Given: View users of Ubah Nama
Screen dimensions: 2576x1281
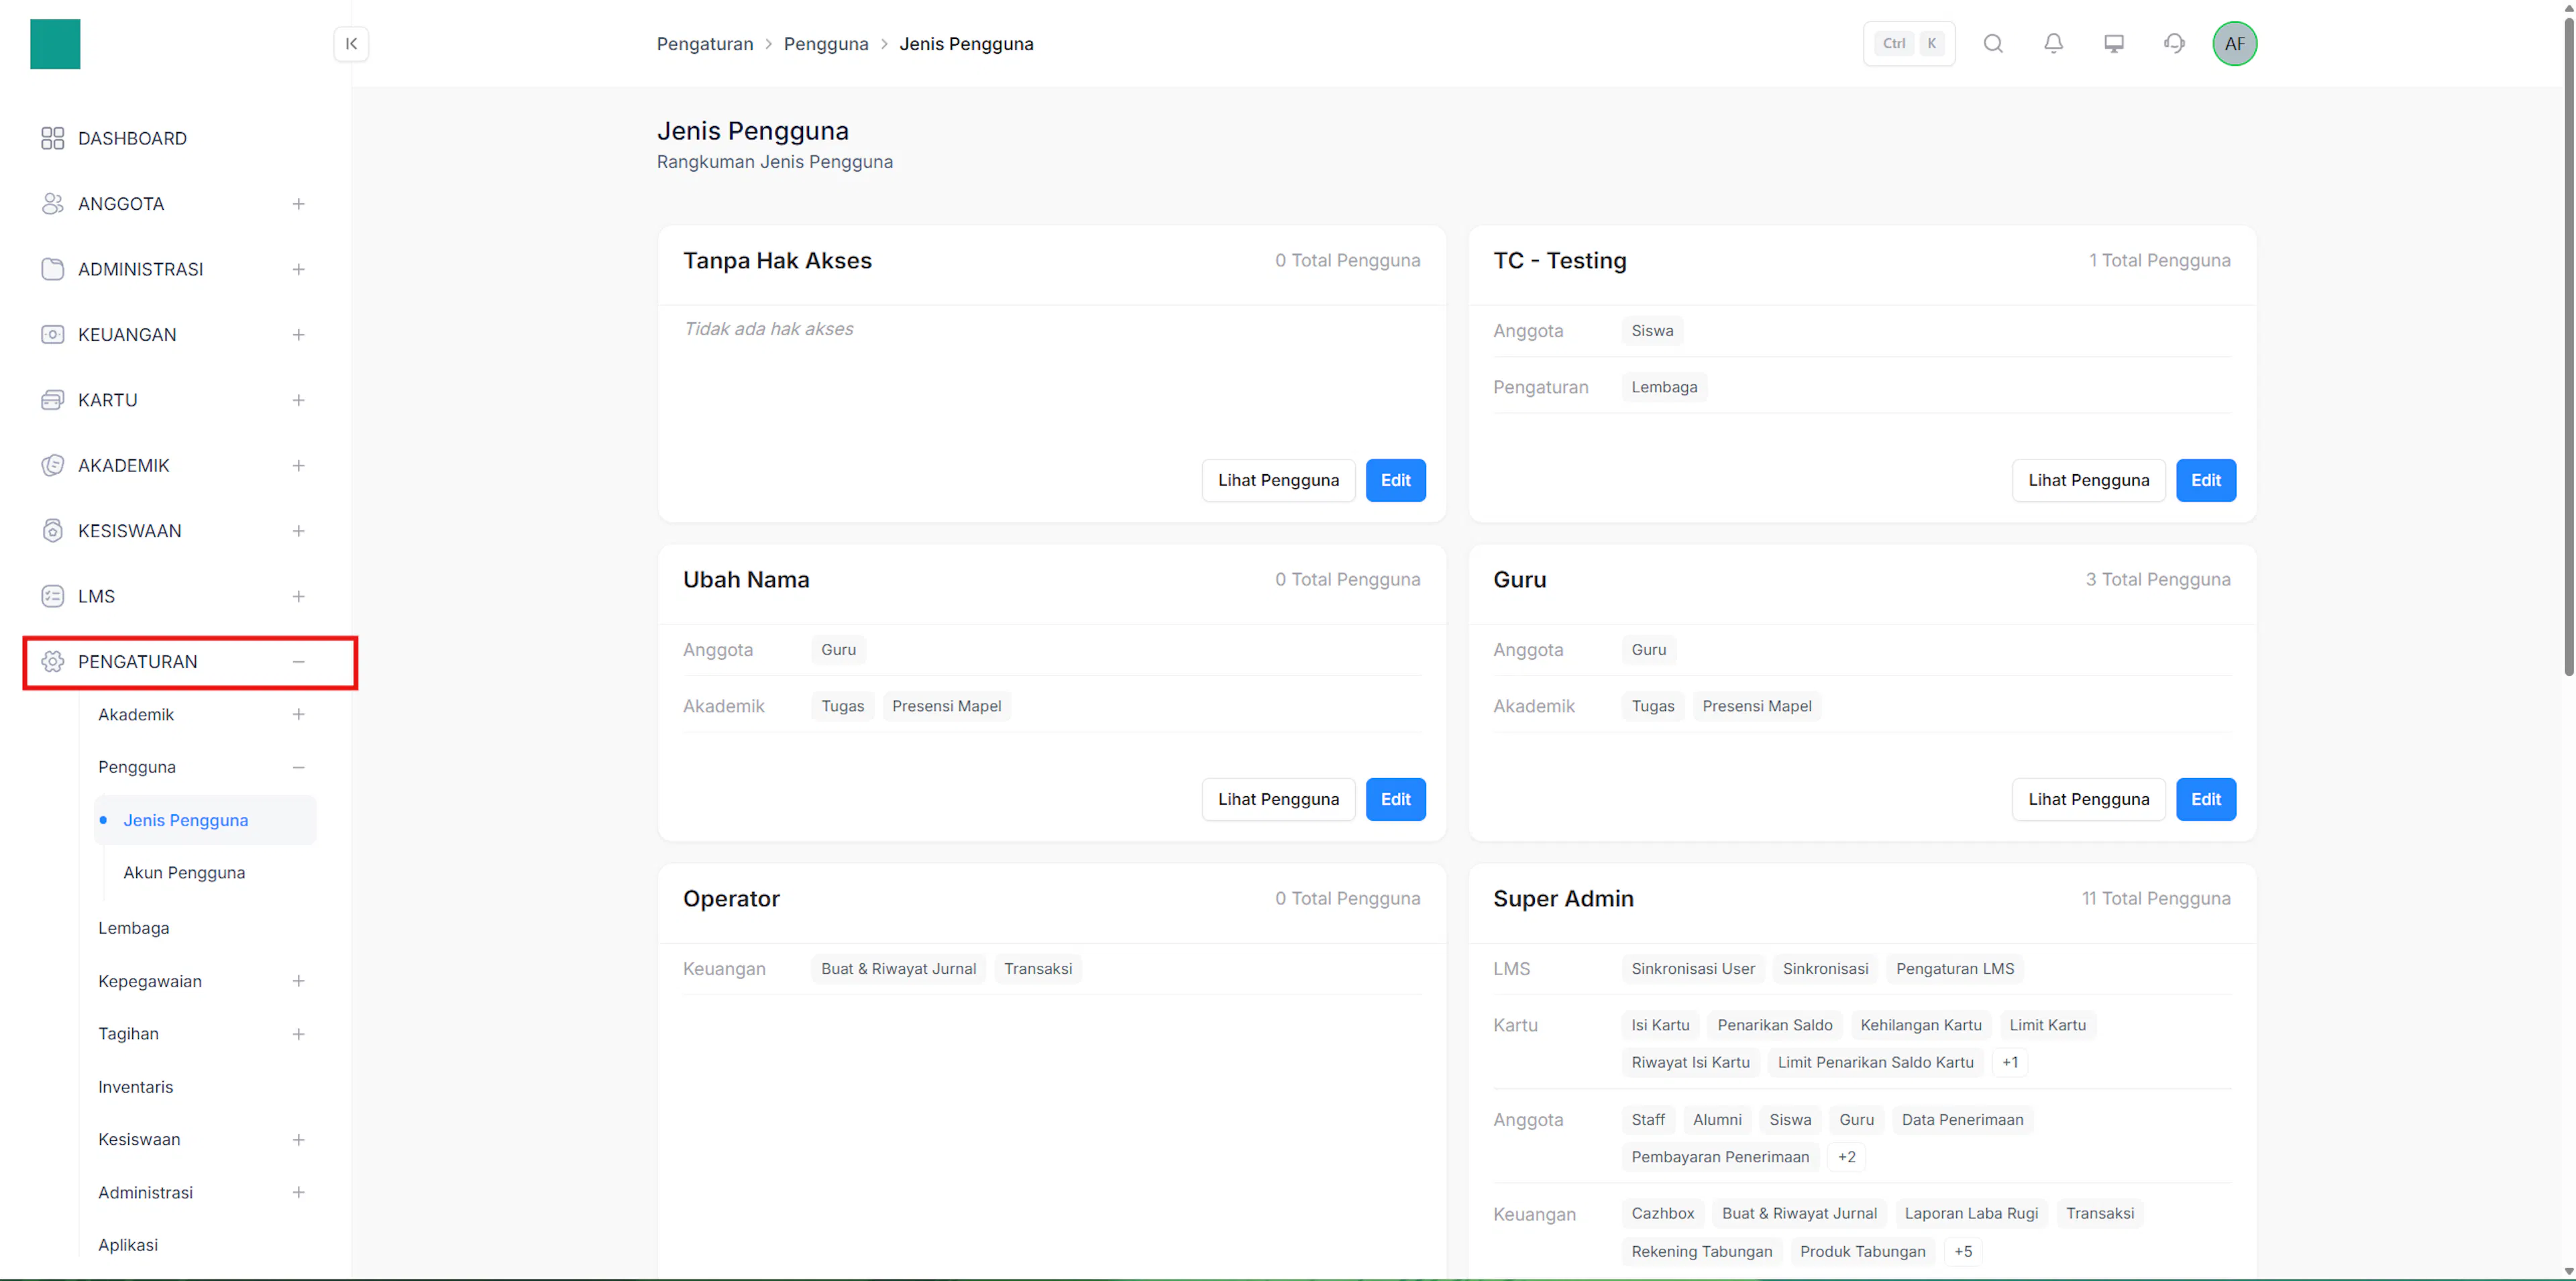Looking at the screenshot, I should tap(1278, 799).
